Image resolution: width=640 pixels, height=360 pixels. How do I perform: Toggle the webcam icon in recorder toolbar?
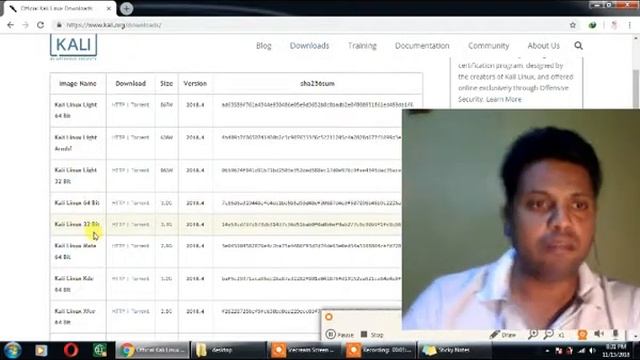click(x=582, y=334)
